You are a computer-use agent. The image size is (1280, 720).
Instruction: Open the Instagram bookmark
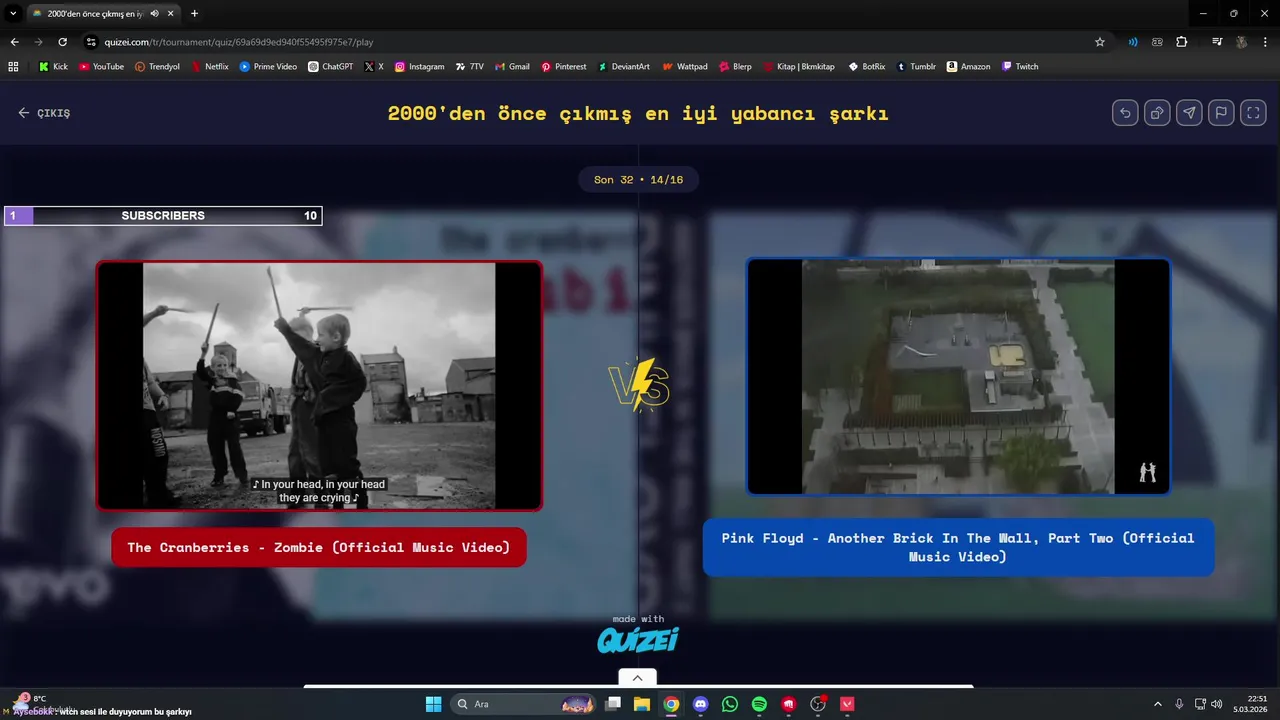point(419,67)
